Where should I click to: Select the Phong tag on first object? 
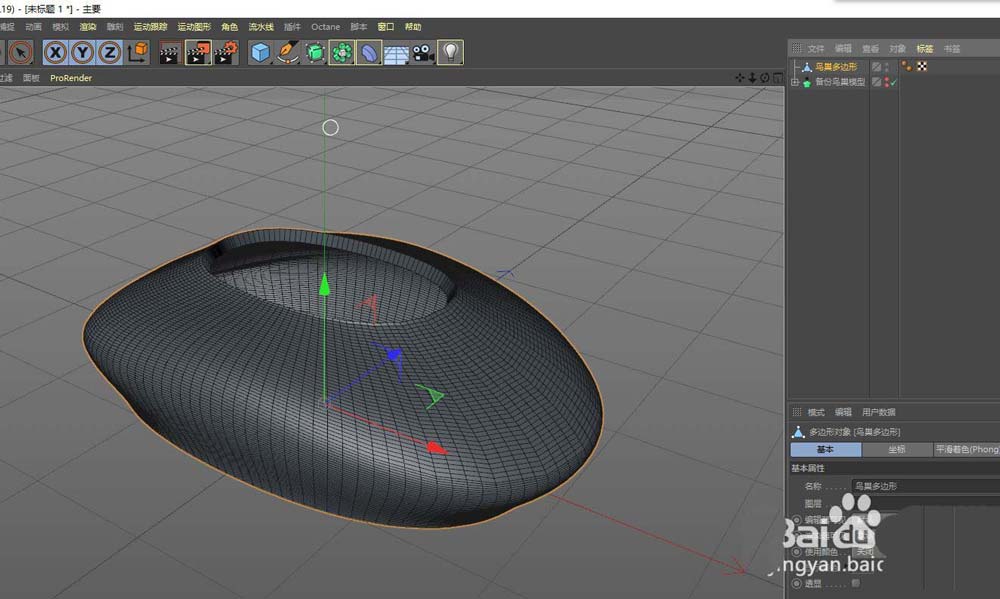pyautogui.click(x=906, y=66)
